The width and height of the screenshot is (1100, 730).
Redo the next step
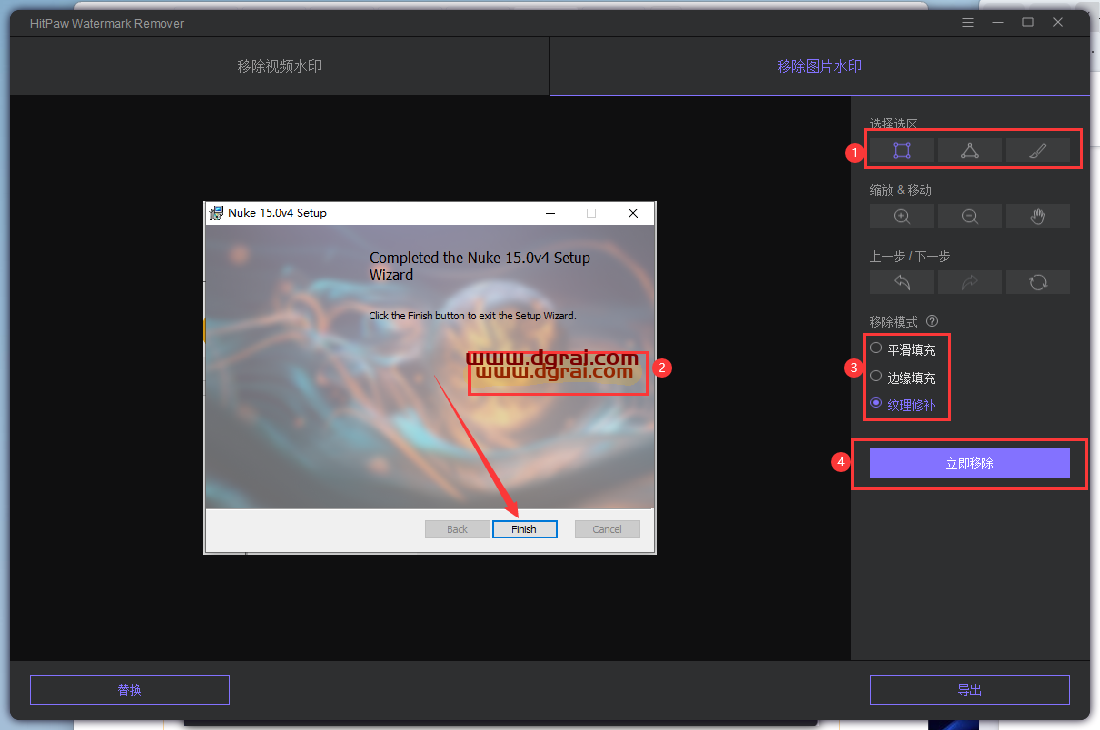[x=970, y=282]
